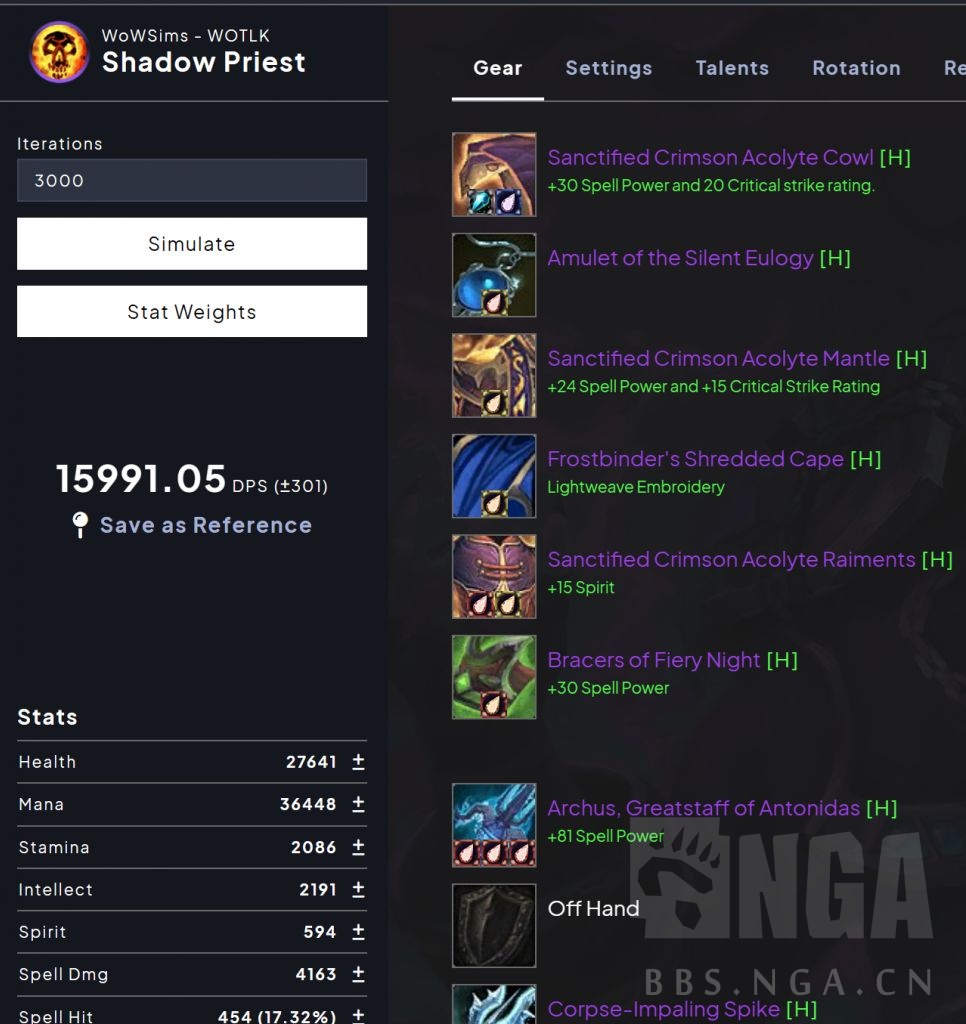Screen dimensions: 966x1024
Task: Switch to the Settings tab
Action: point(609,68)
